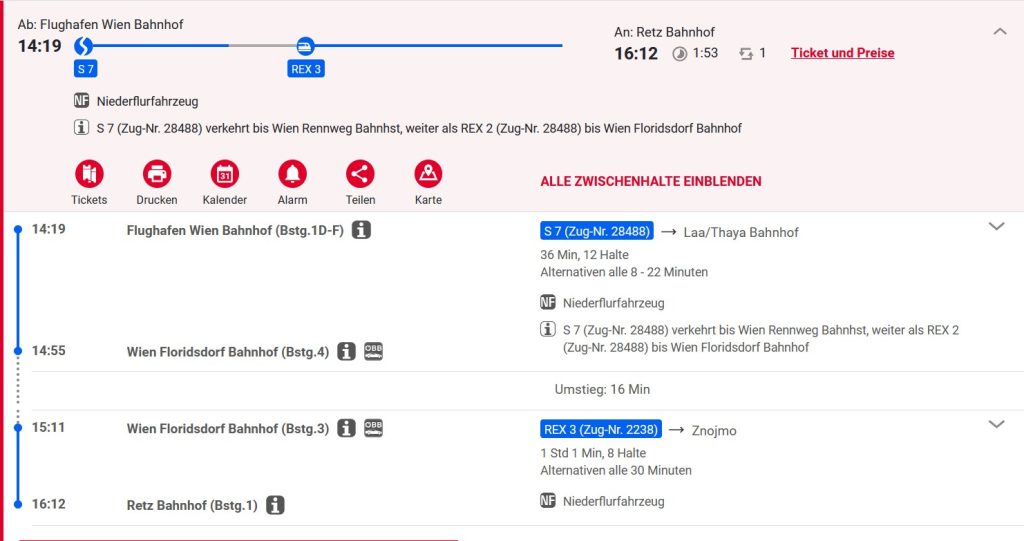Click REX 3 train marker on timeline
This screenshot has width=1024, height=541.
click(305, 46)
